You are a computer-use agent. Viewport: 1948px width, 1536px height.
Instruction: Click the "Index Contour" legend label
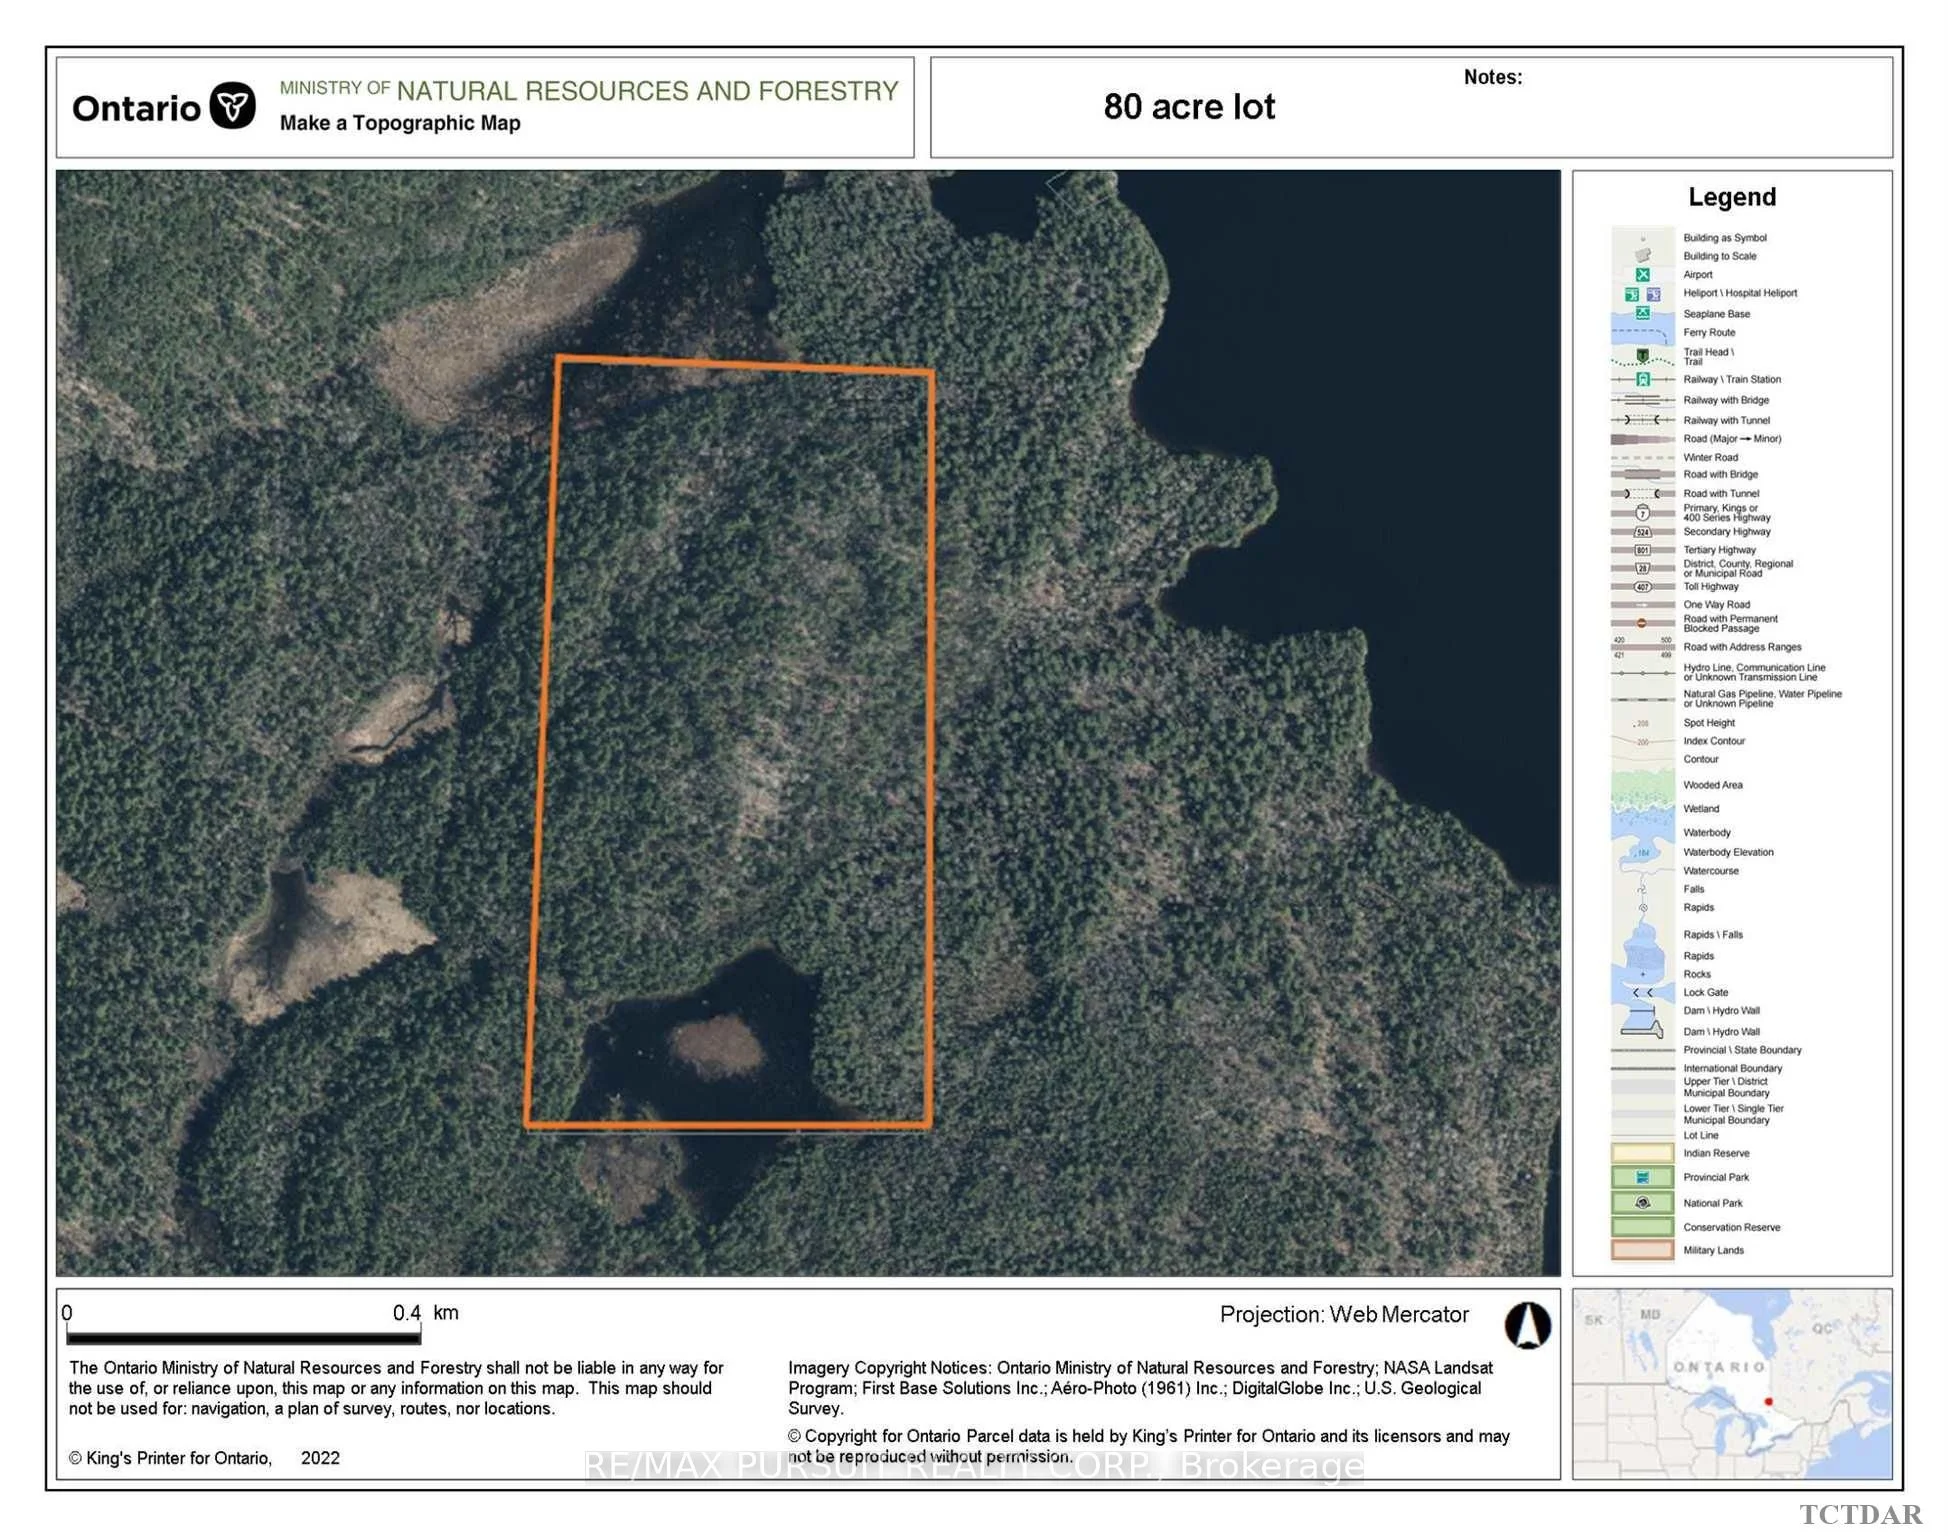pyautogui.click(x=1714, y=741)
